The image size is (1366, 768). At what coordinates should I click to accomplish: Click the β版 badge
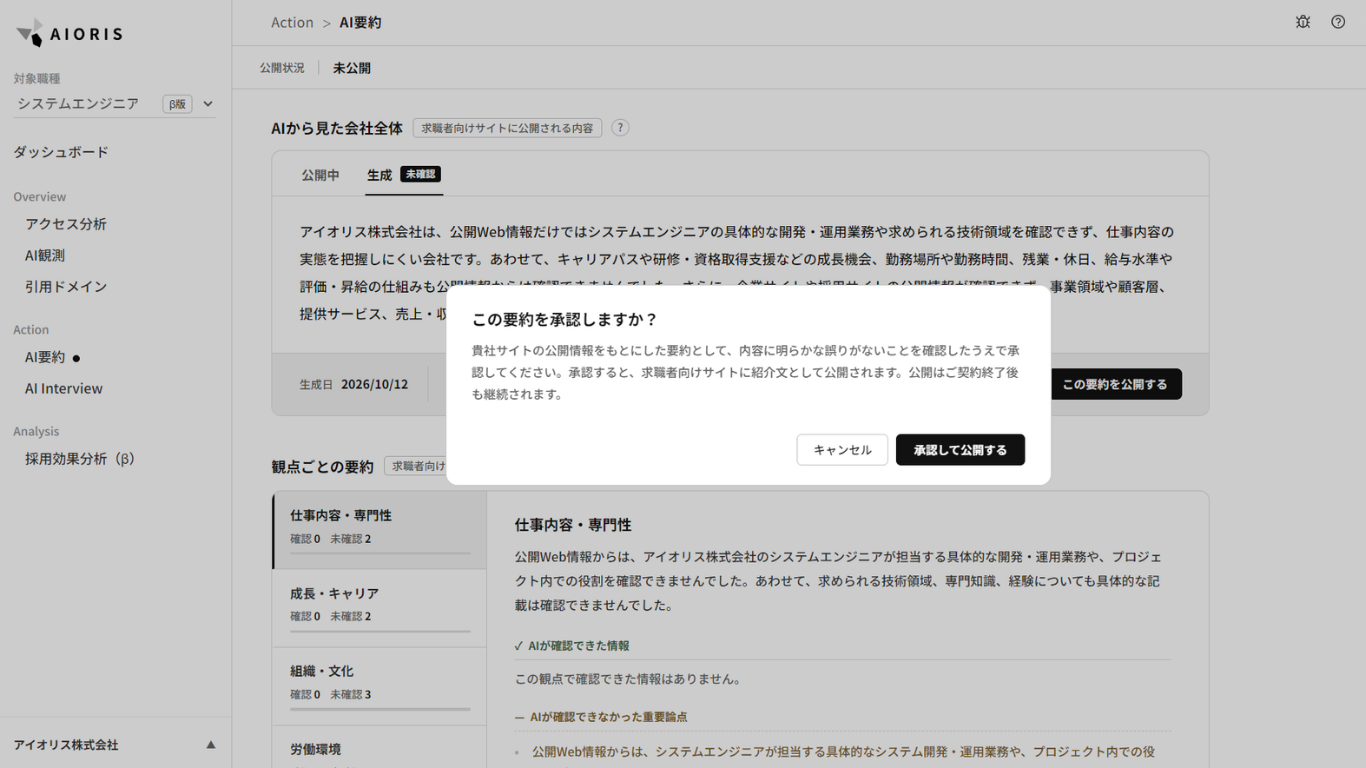[177, 104]
